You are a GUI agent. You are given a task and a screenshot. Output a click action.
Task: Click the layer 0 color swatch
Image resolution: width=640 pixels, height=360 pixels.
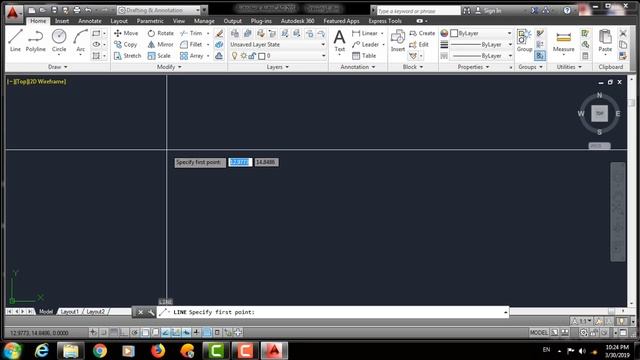(x=262, y=56)
